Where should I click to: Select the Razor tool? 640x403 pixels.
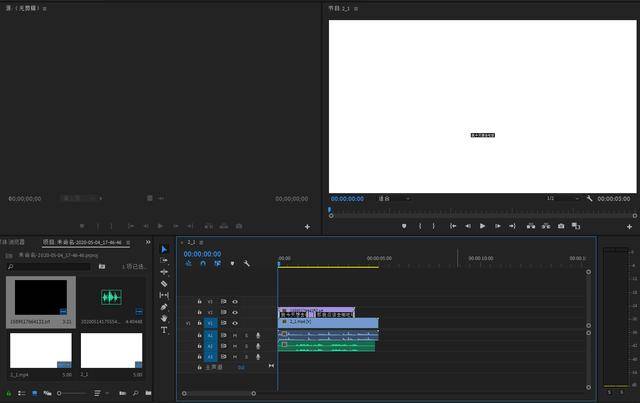point(164,283)
